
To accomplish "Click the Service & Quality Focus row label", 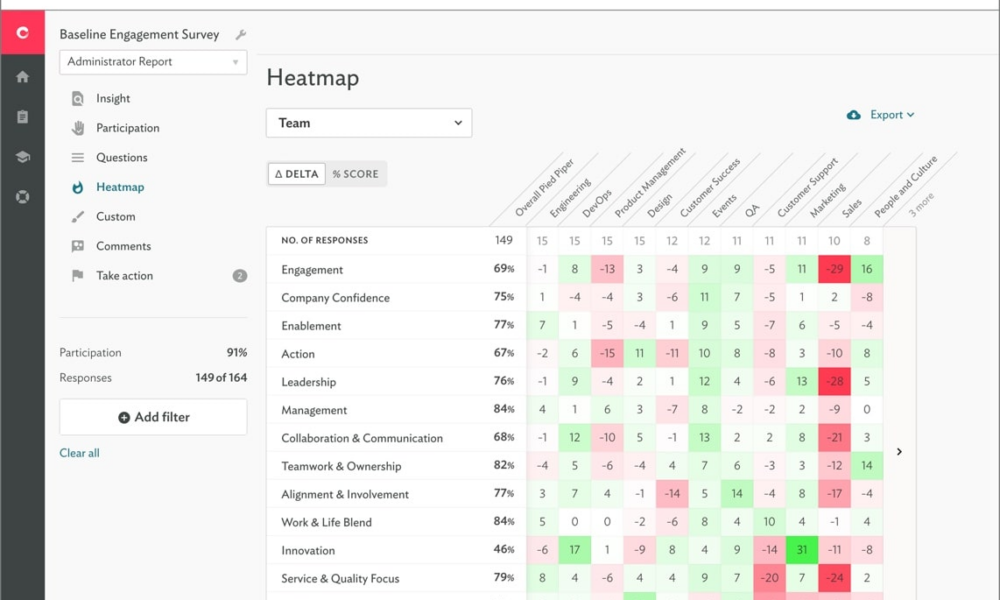I will coord(340,578).
